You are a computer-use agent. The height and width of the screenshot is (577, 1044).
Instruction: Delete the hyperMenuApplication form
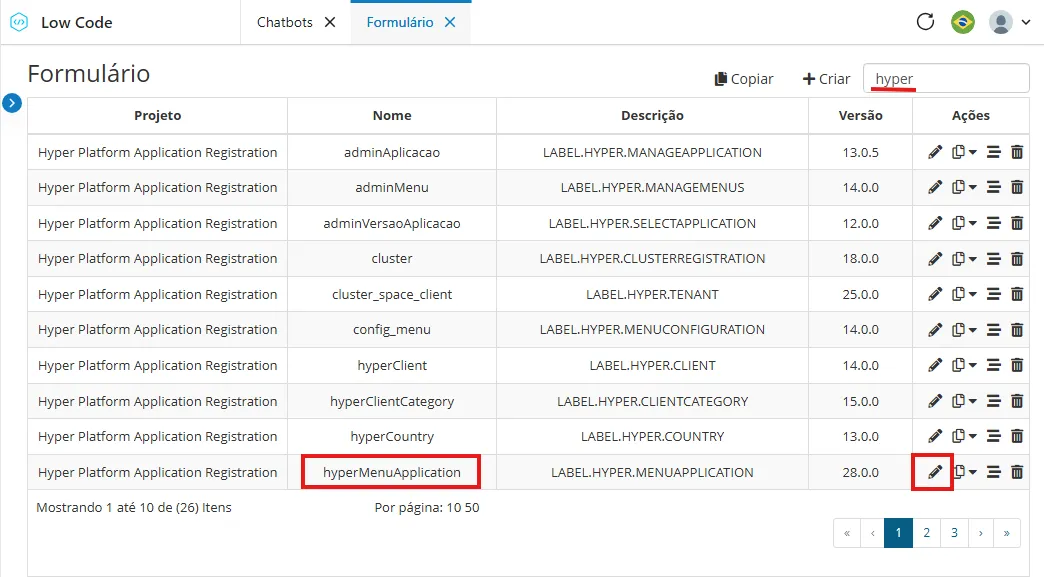[1017, 473]
